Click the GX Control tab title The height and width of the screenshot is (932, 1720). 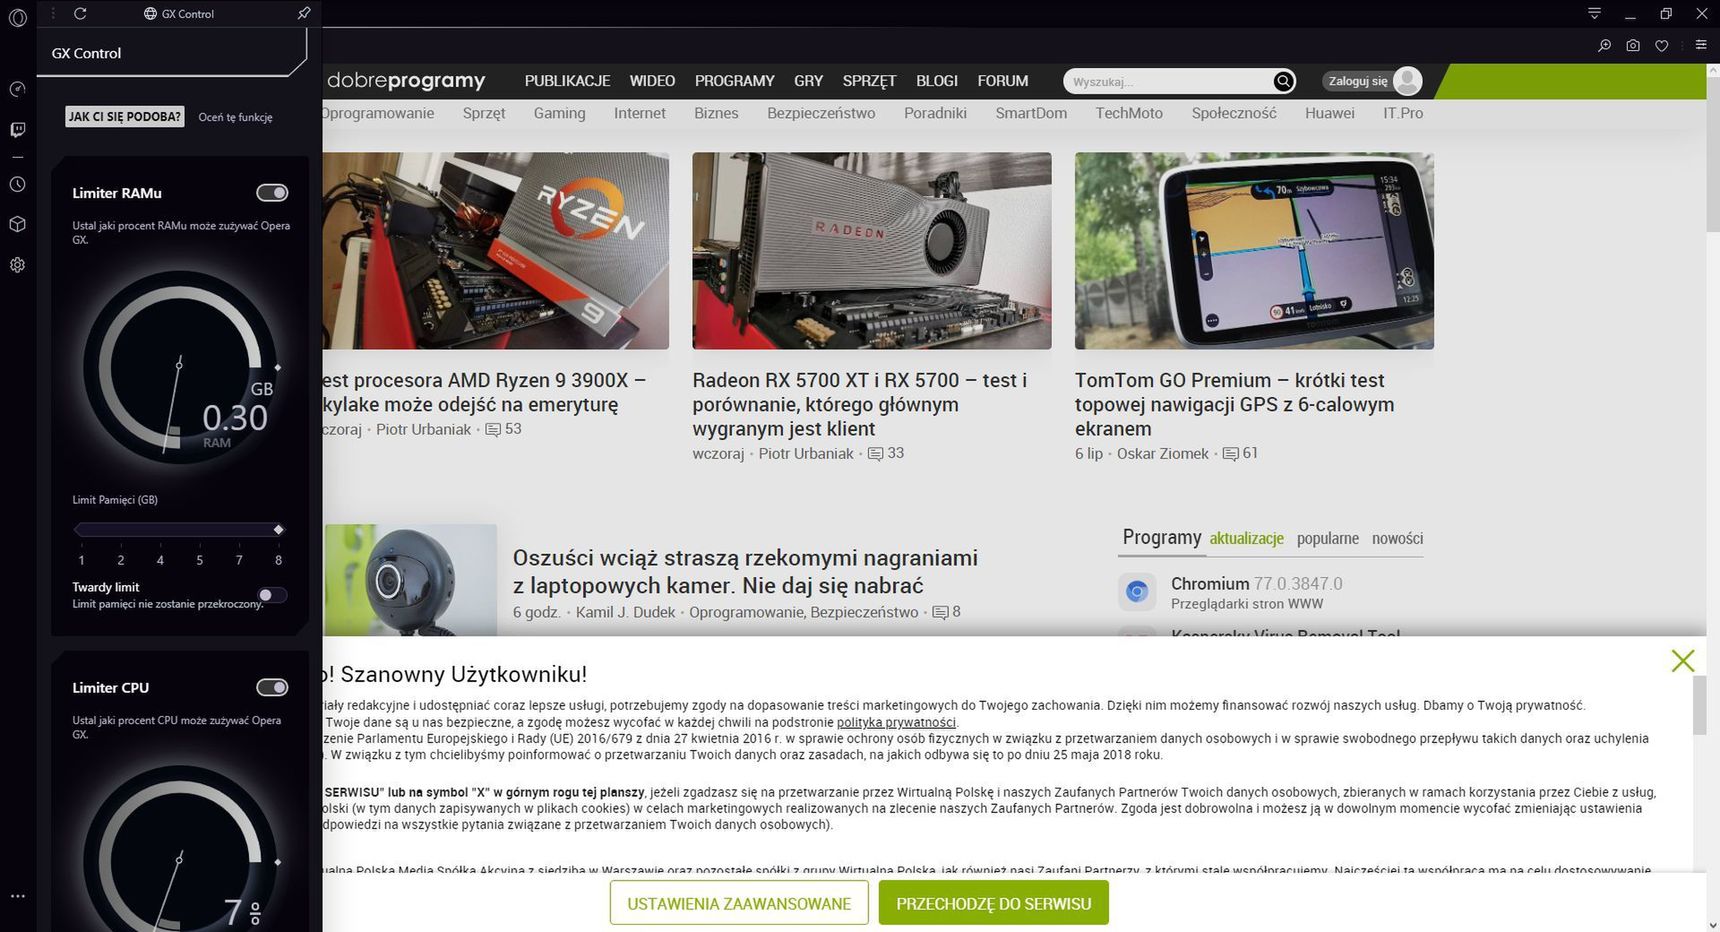point(188,13)
